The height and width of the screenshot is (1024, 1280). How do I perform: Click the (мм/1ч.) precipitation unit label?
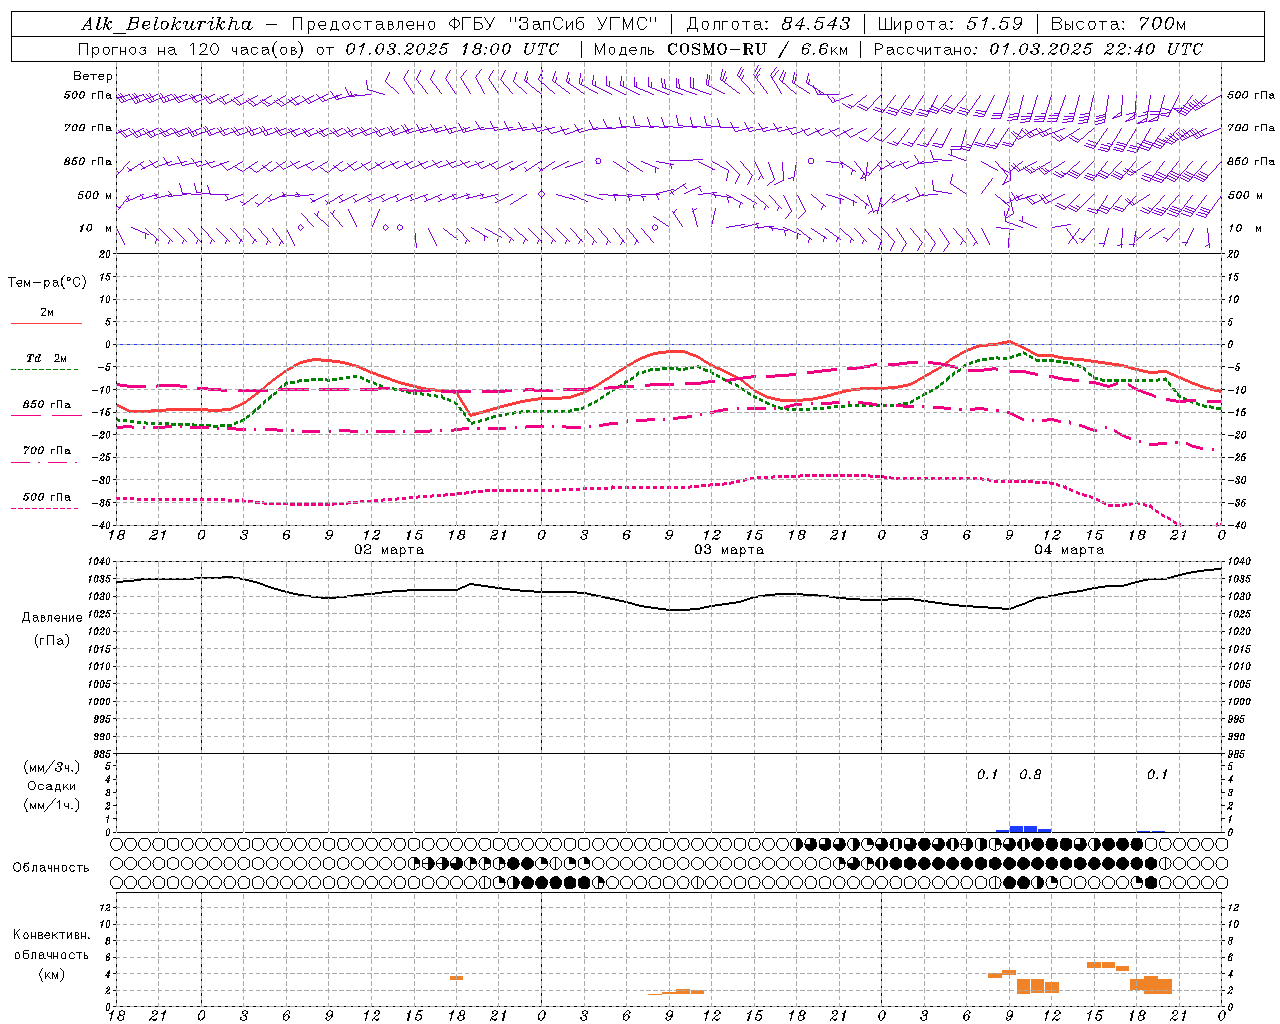[x=52, y=805]
